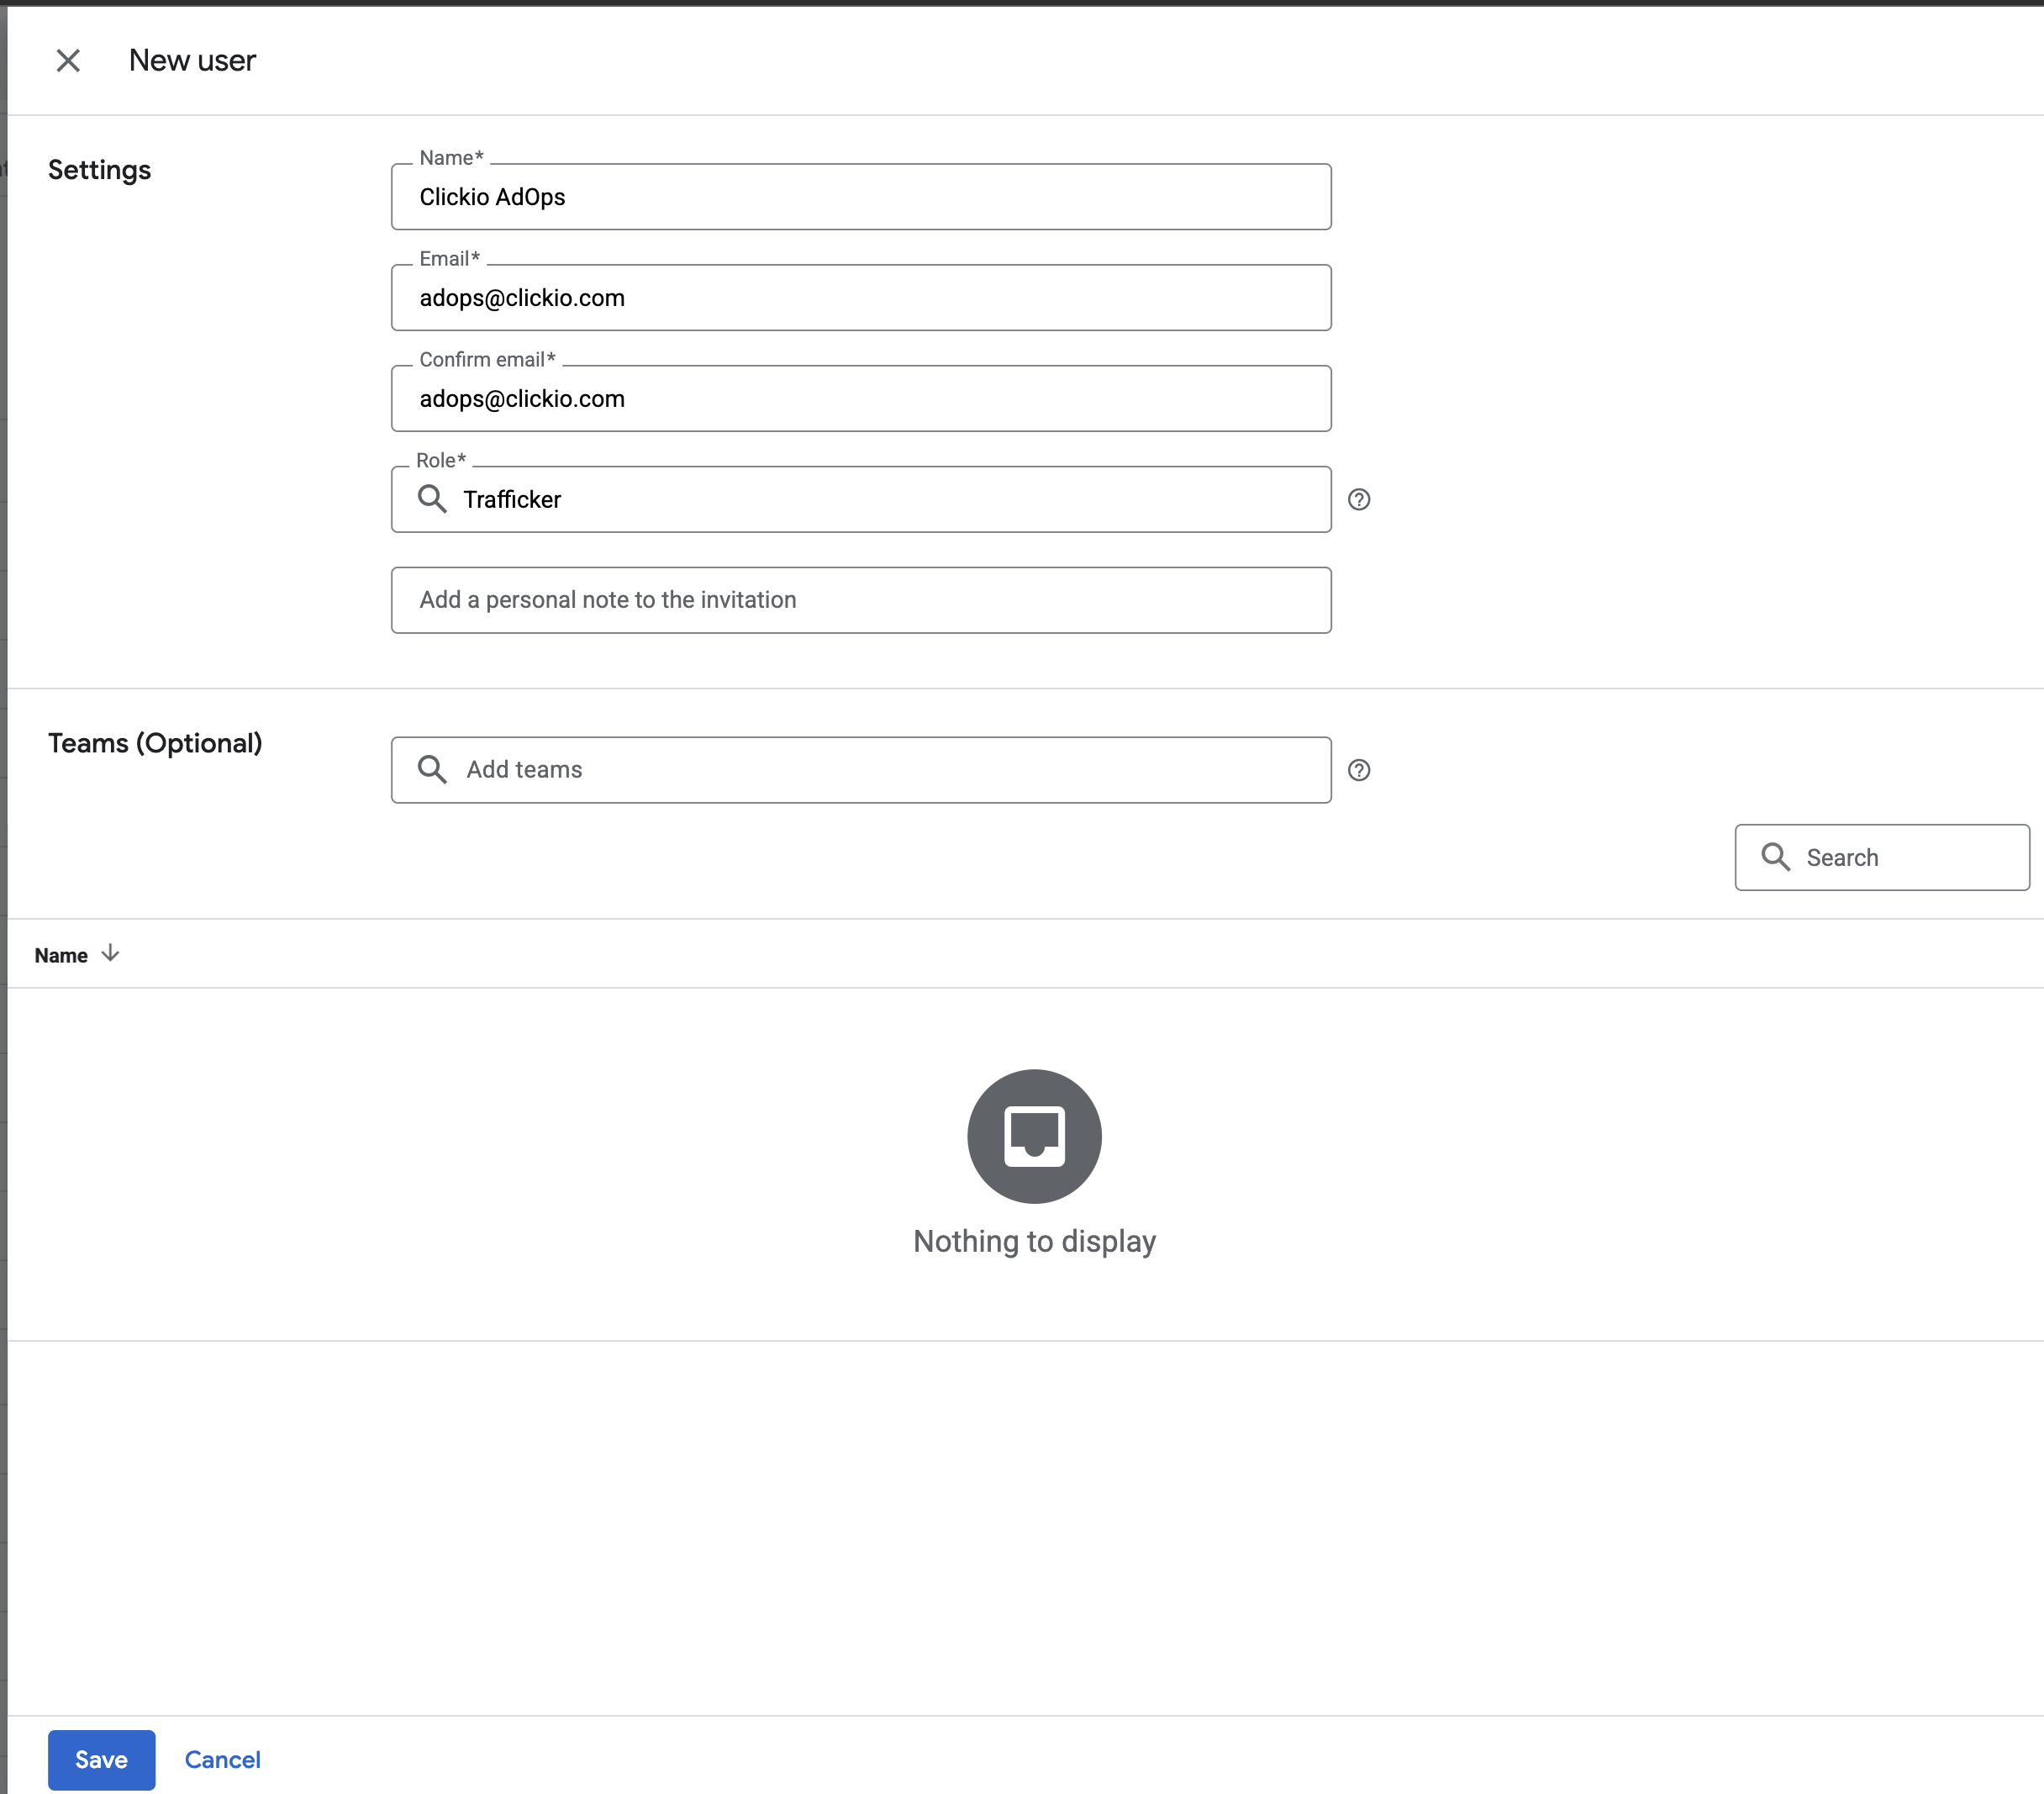This screenshot has width=2044, height=1794.
Task: Sort teams by Name arrow
Action: 111,954
